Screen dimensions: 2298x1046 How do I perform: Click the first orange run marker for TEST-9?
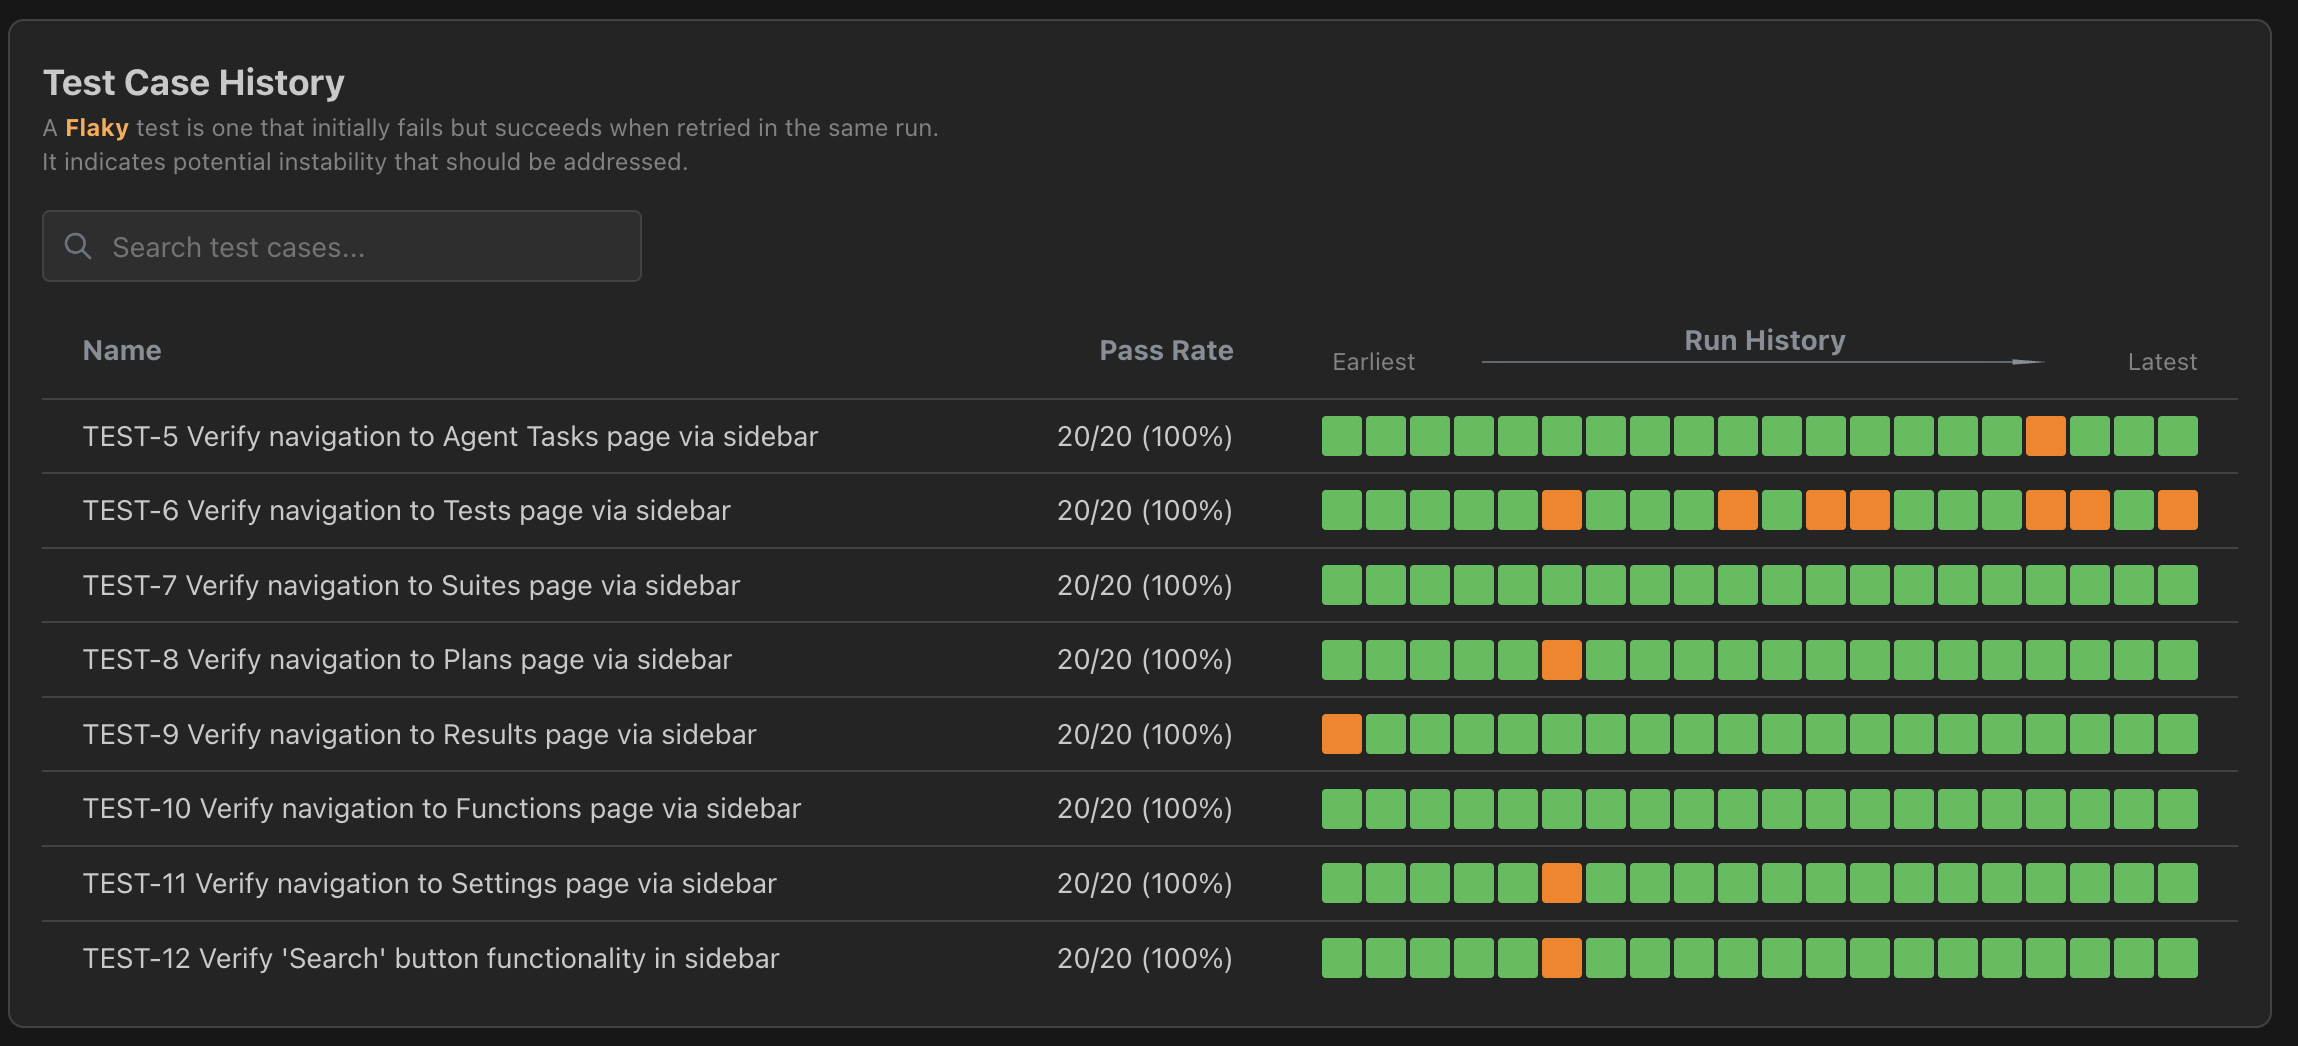1342,734
